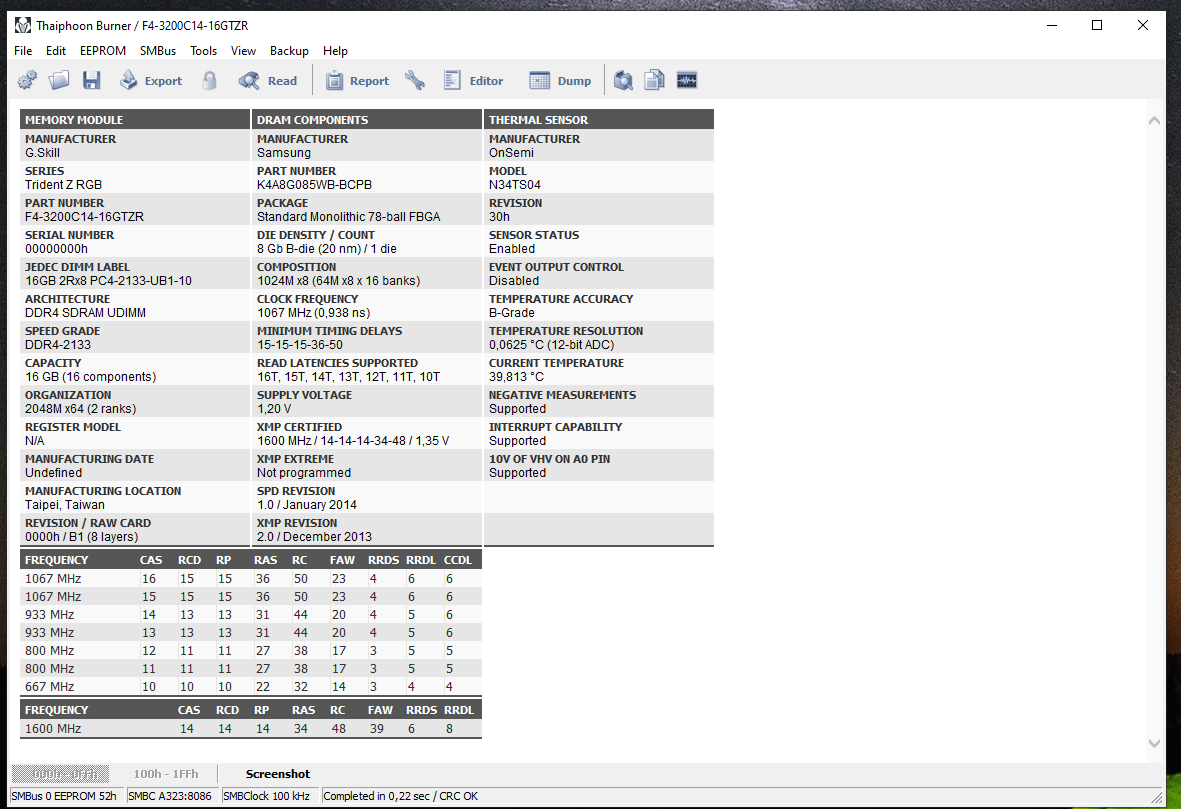Select the Screenshot tab

point(278,774)
